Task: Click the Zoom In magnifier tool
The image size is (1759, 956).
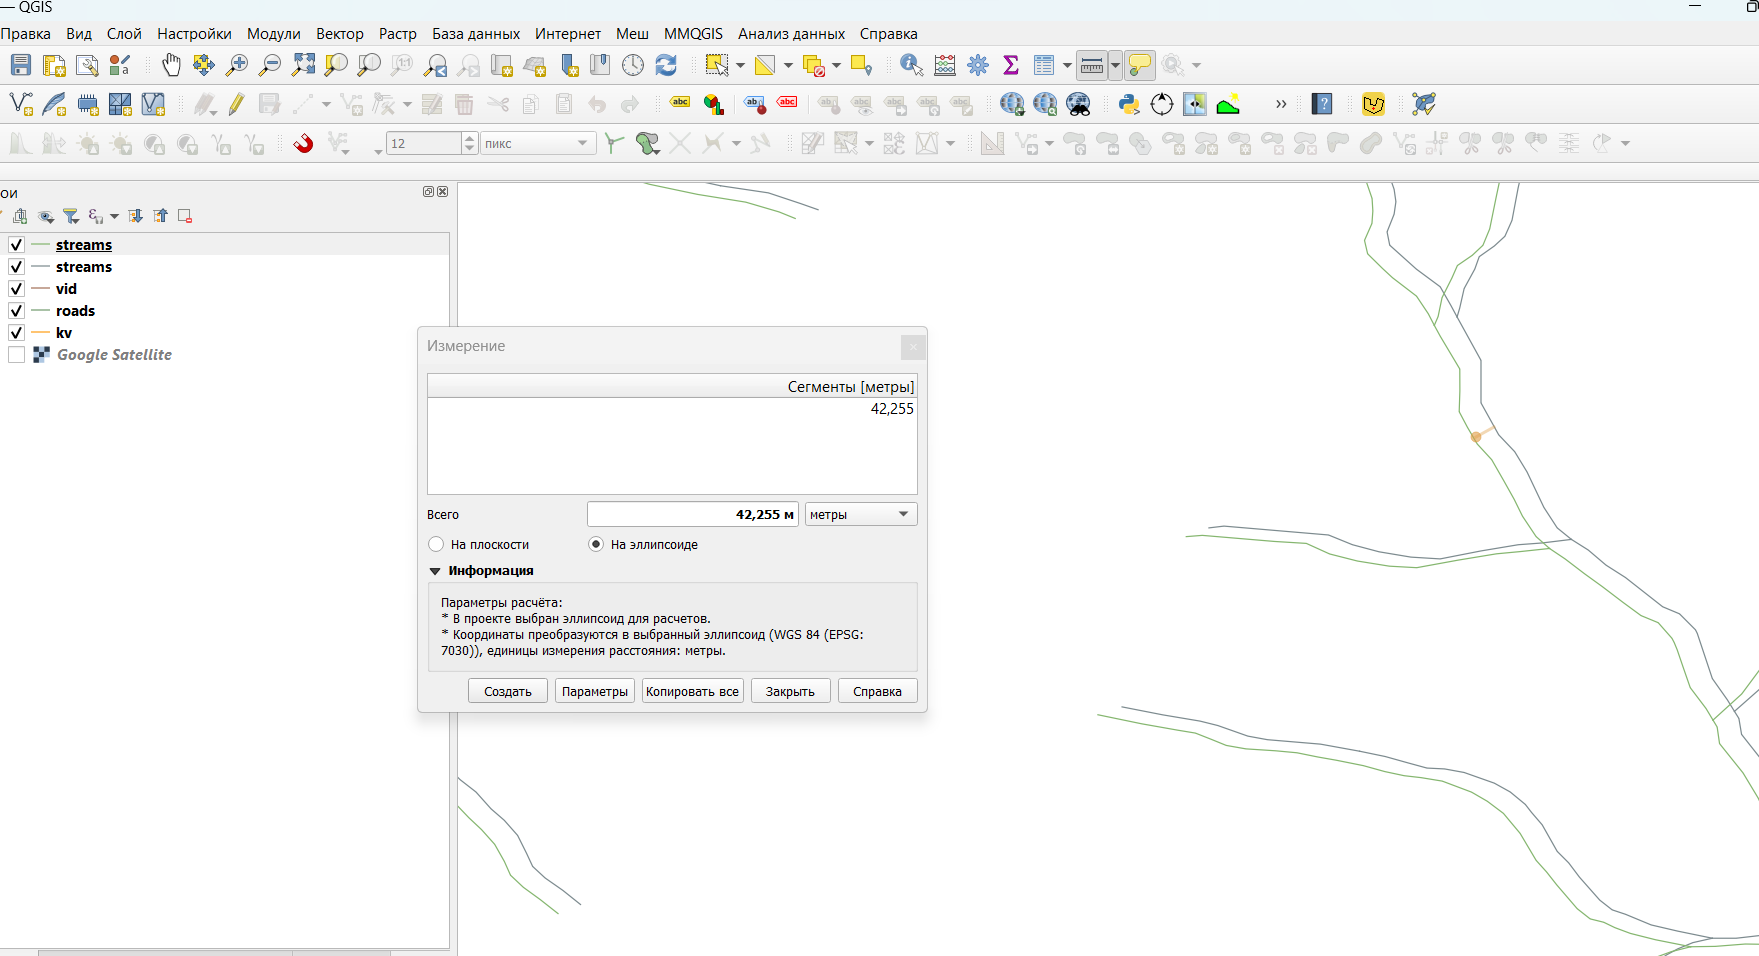Action: tap(237, 65)
